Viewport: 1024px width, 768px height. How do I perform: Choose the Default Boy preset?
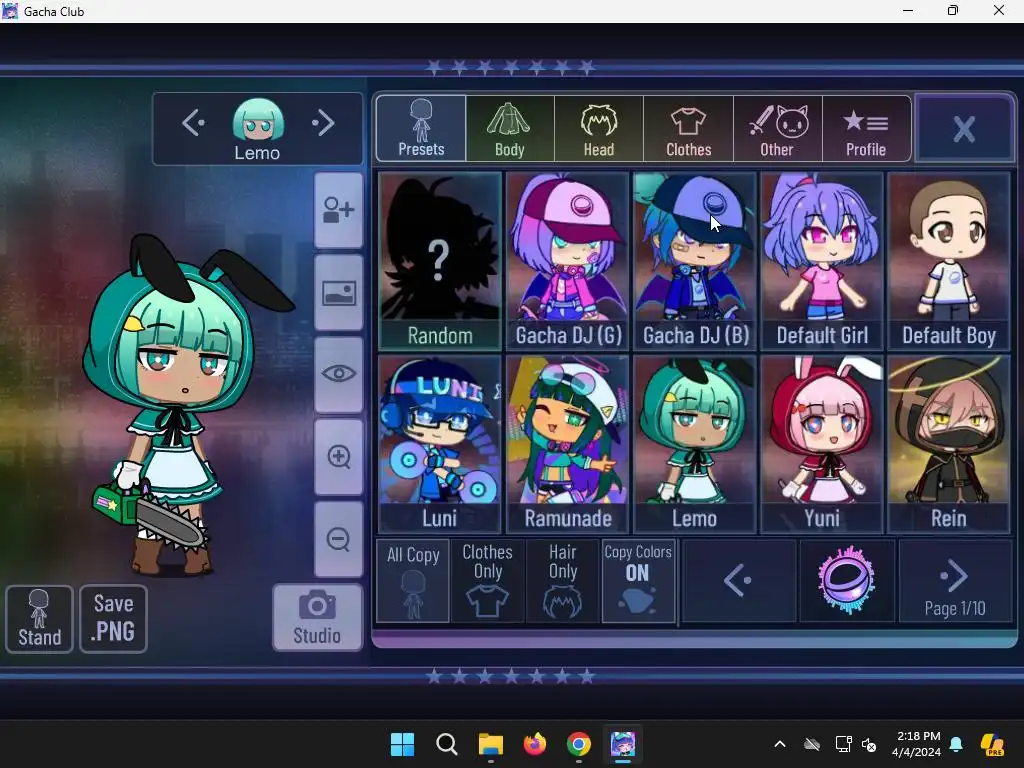pos(949,261)
